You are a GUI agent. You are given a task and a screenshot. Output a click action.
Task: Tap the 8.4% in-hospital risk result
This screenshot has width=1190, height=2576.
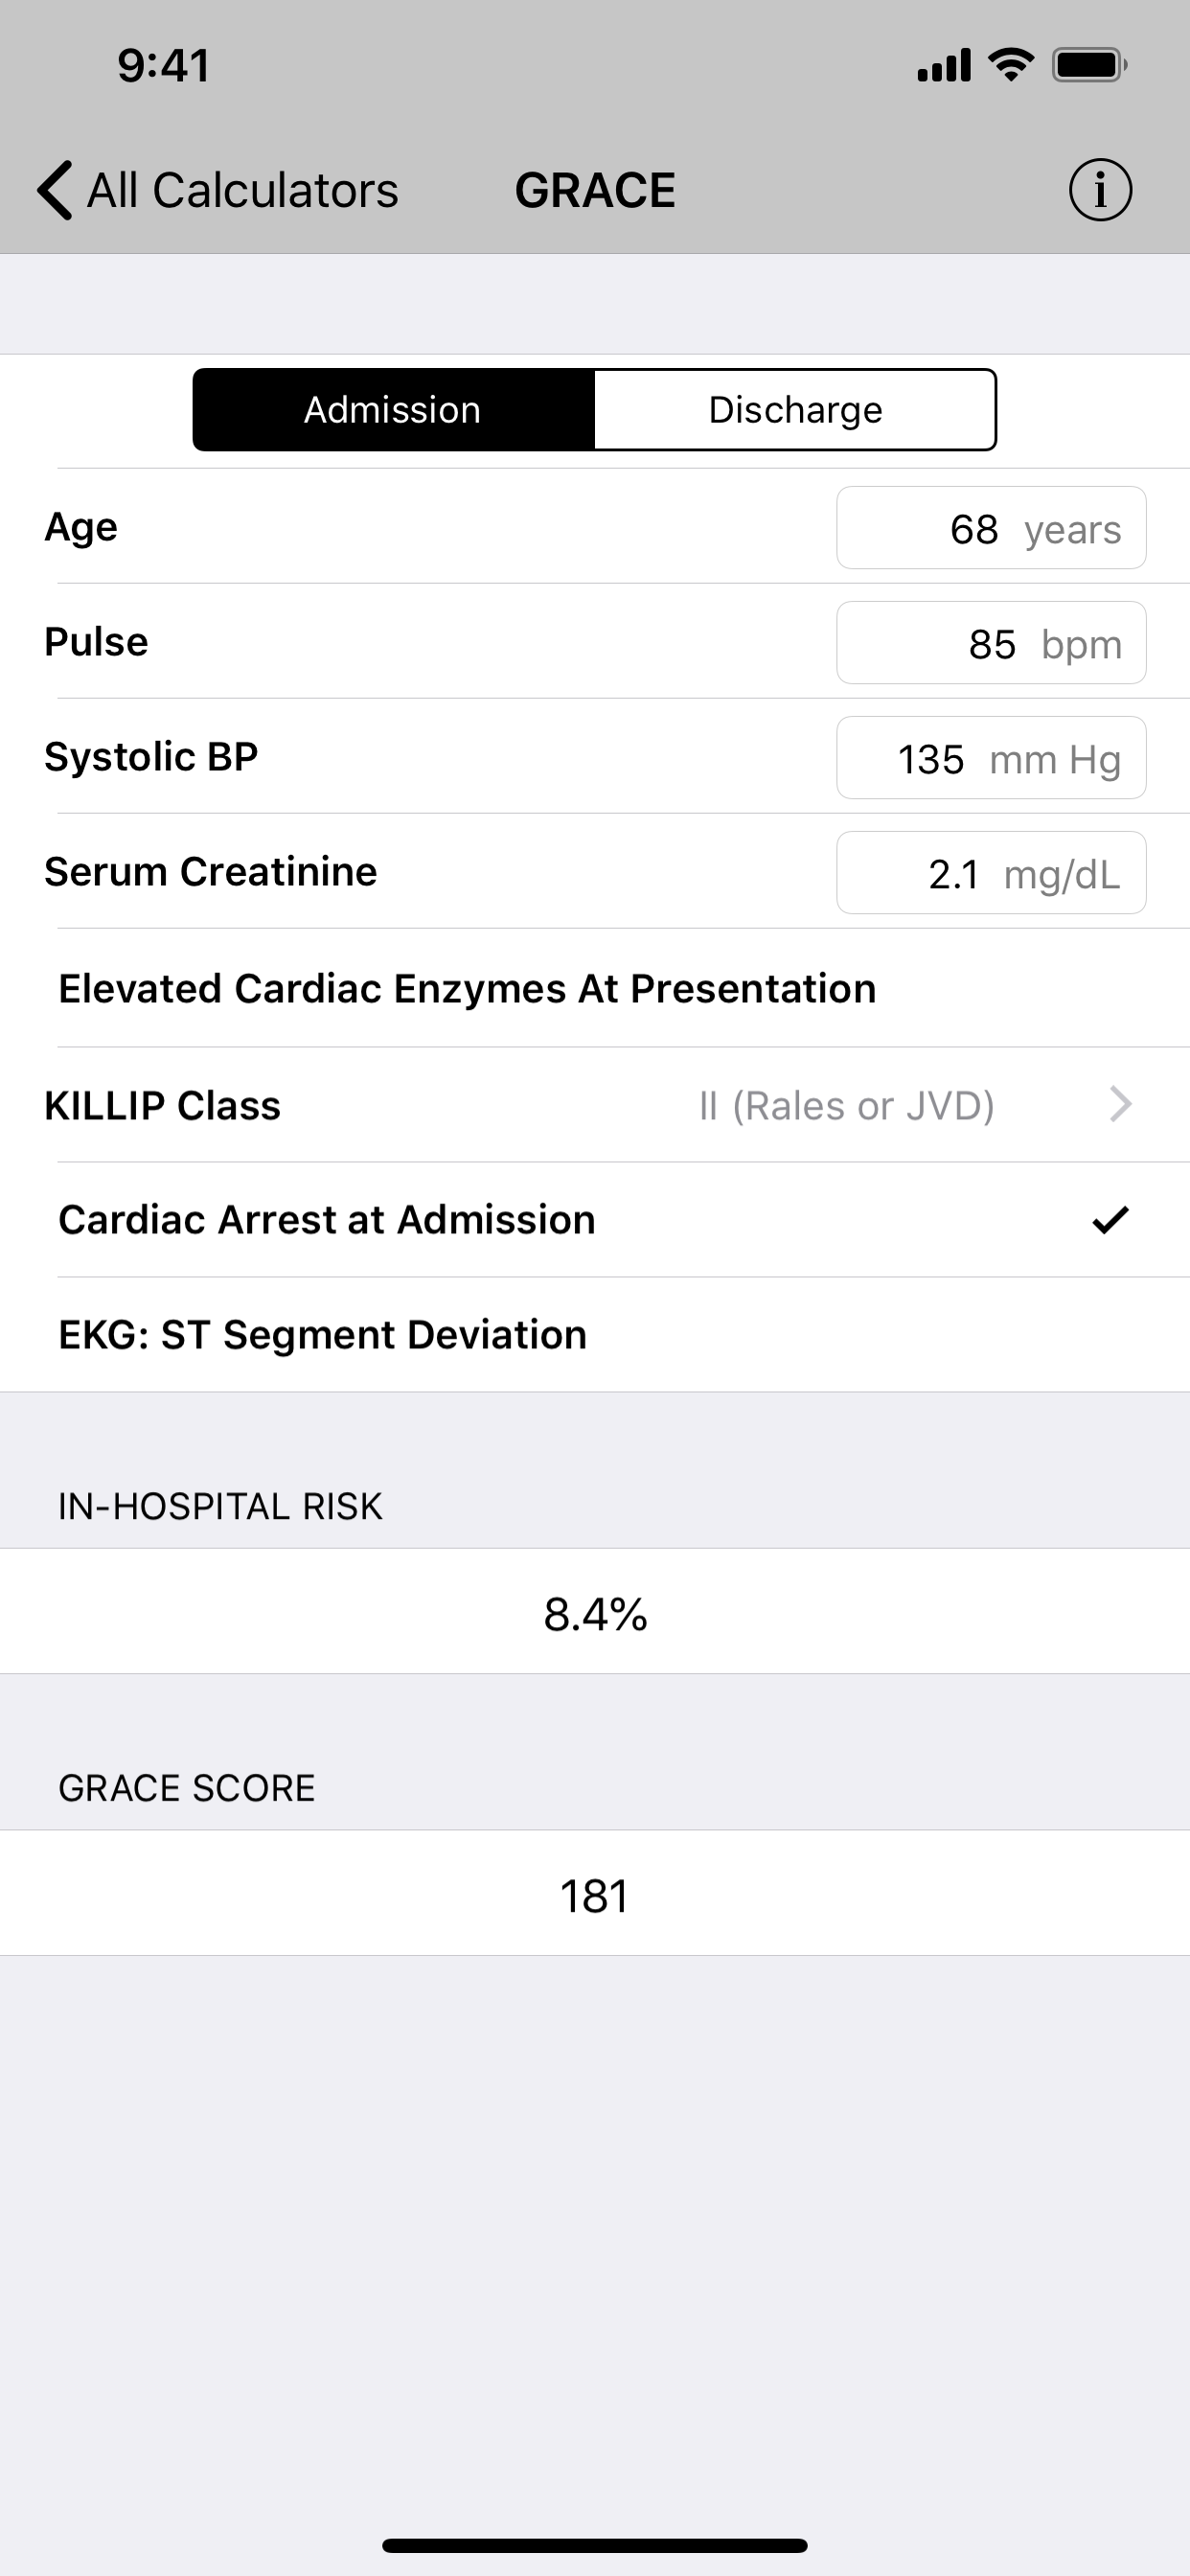point(595,1614)
